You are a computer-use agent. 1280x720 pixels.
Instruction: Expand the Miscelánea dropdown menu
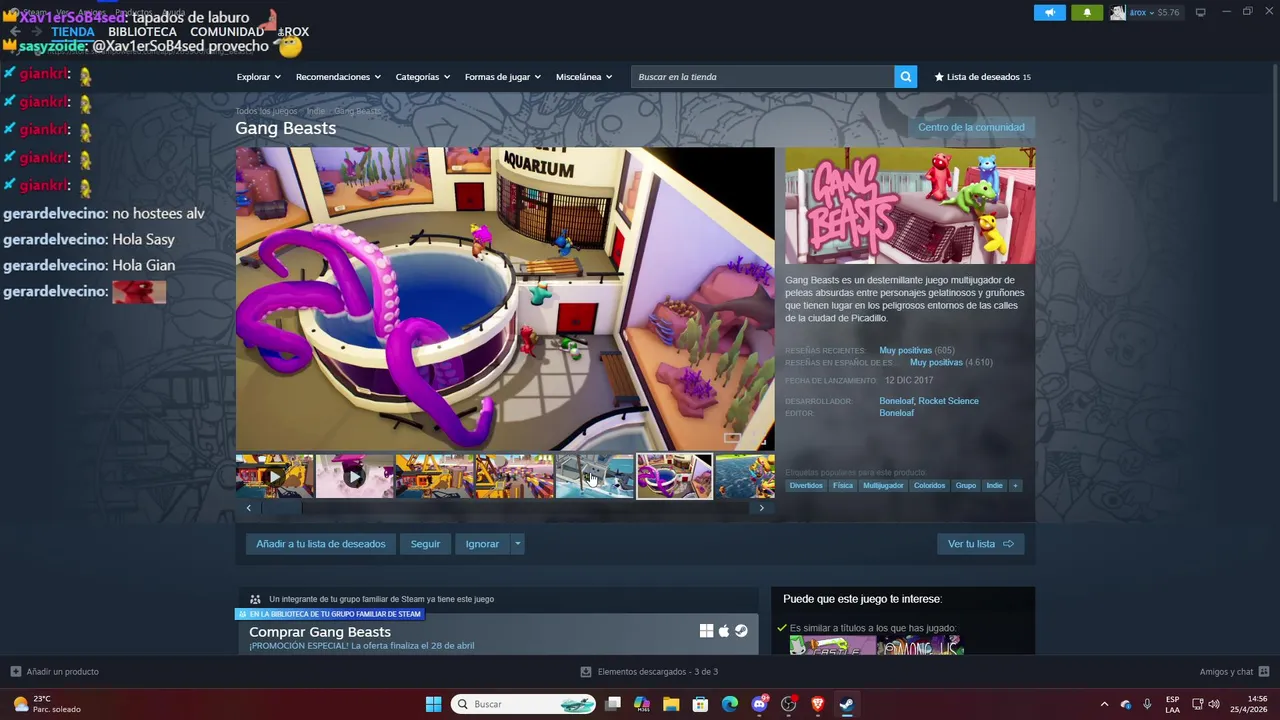[584, 77]
